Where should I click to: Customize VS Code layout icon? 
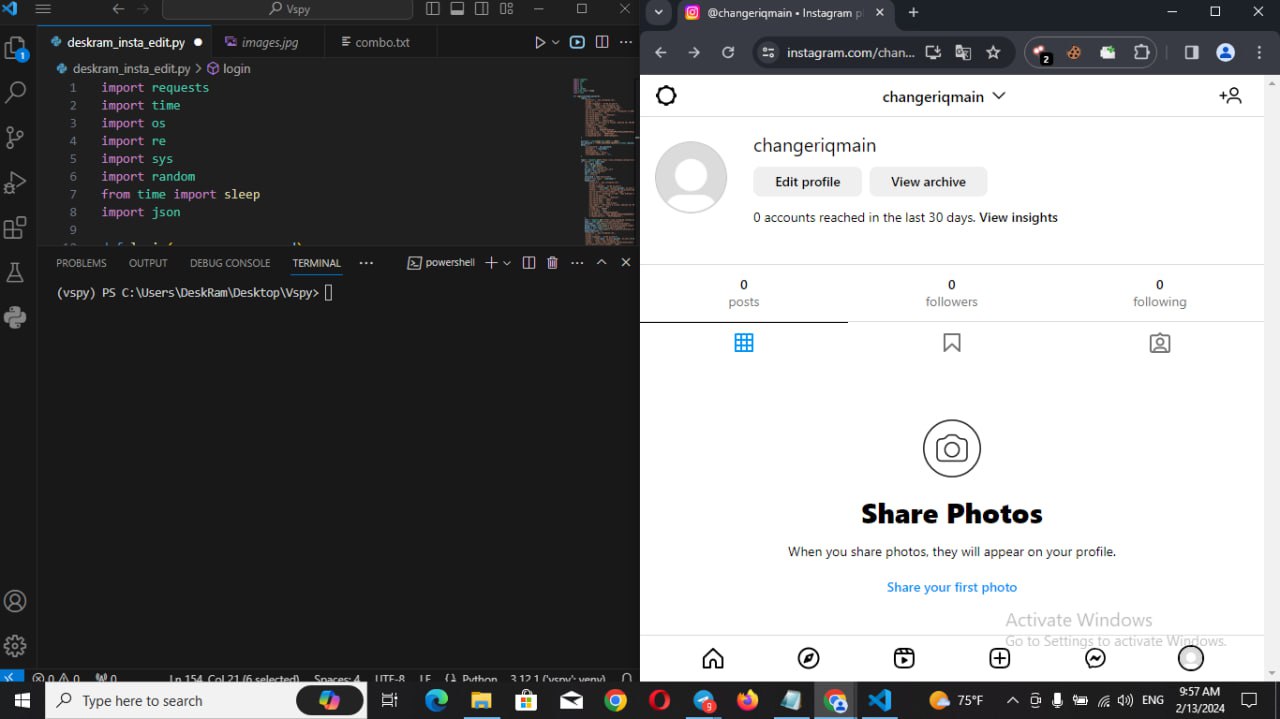(x=507, y=9)
